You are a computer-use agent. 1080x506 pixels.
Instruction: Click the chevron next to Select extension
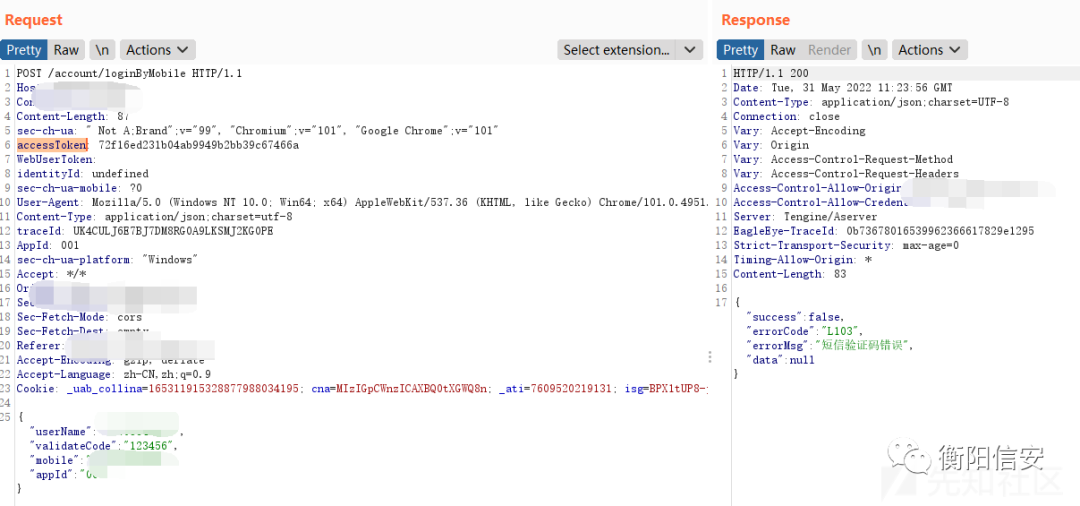pos(690,50)
